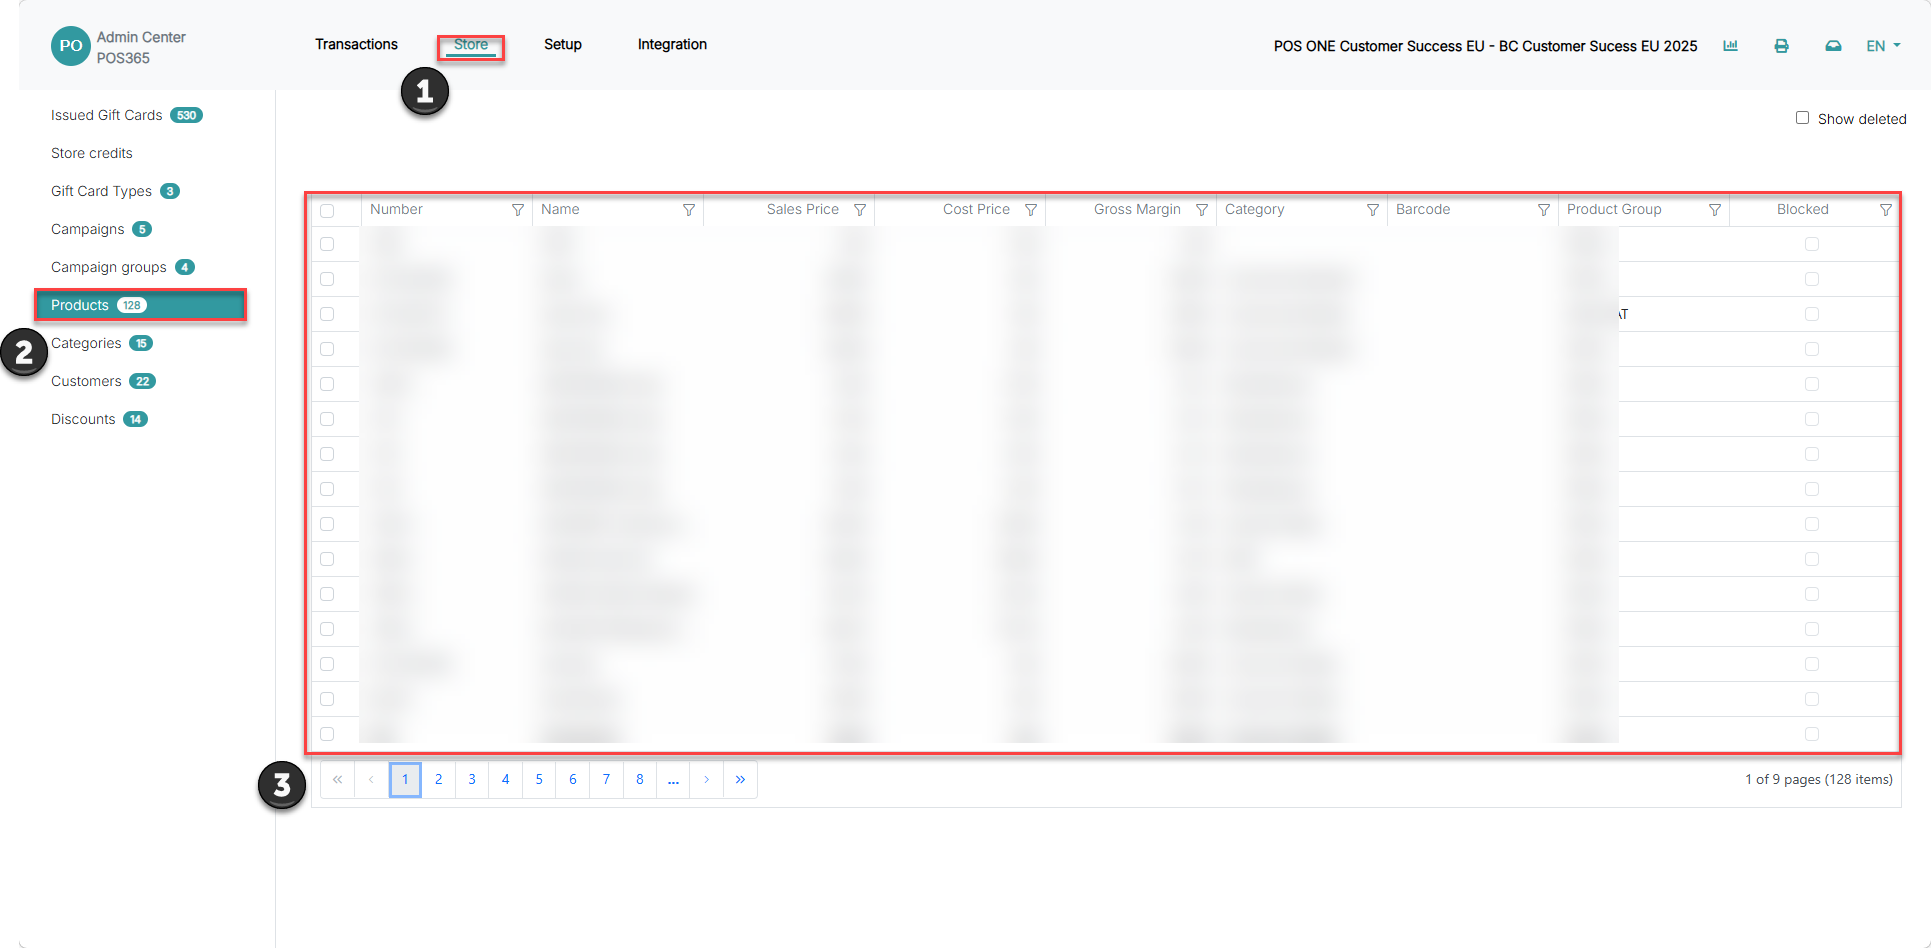Sort by the Gross Margin header
This screenshot has height=948, width=1931.
(x=1137, y=209)
